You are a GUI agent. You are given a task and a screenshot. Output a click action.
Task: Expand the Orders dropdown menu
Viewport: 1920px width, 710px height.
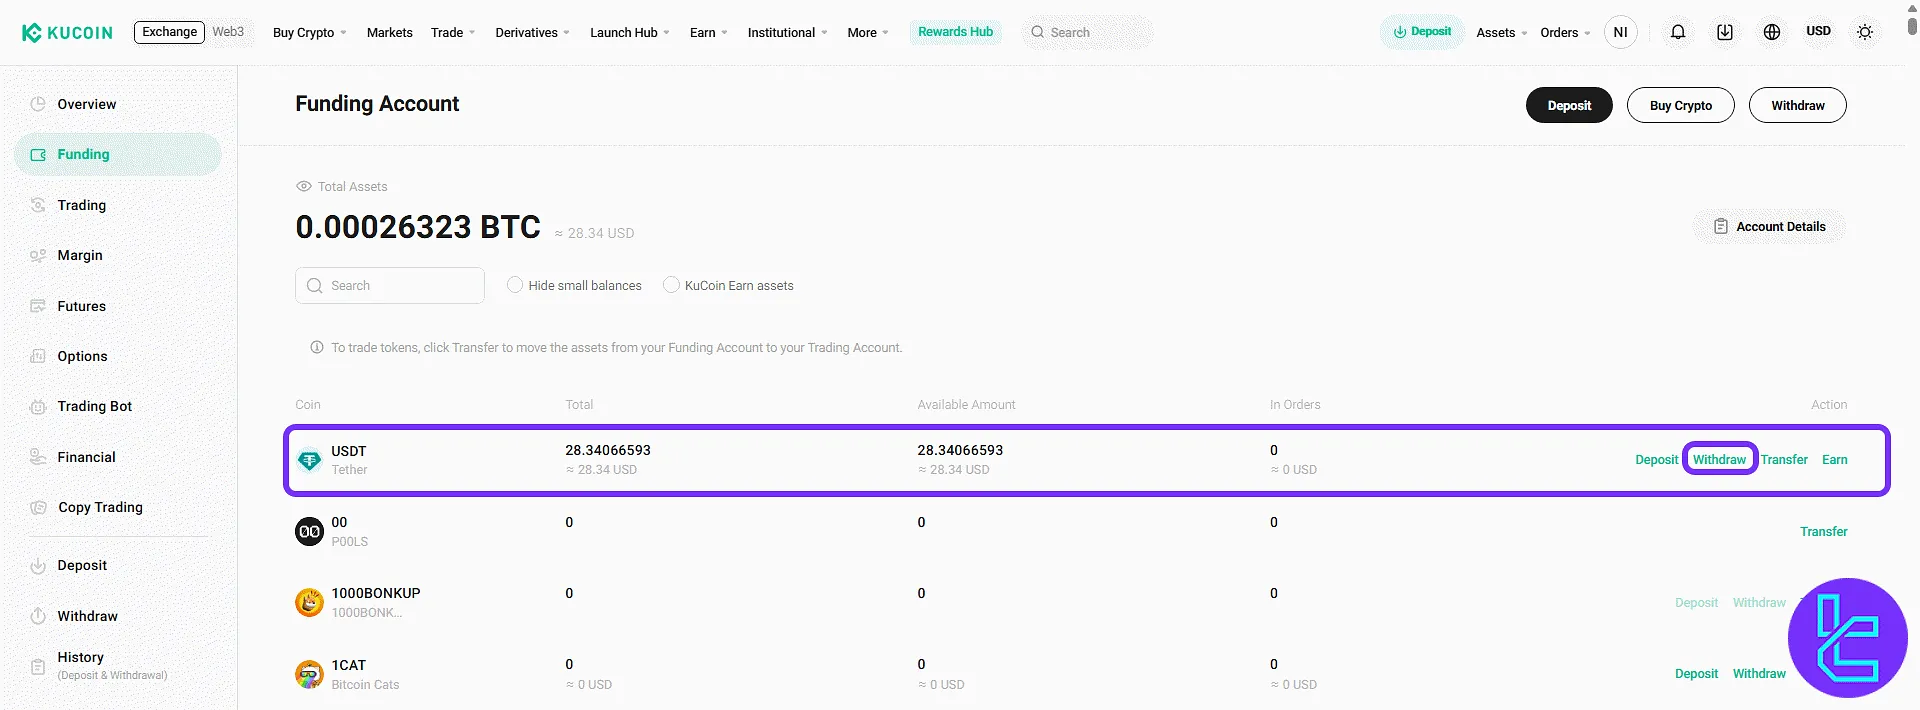click(x=1565, y=33)
